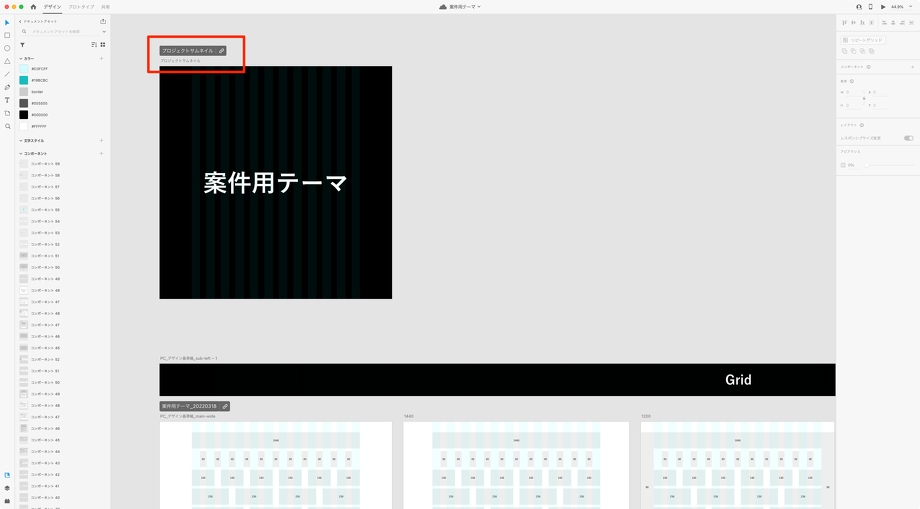This screenshot has height=509, width=920.
Task: Select the #D3FCFF color swatch
Action: pos(23,69)
